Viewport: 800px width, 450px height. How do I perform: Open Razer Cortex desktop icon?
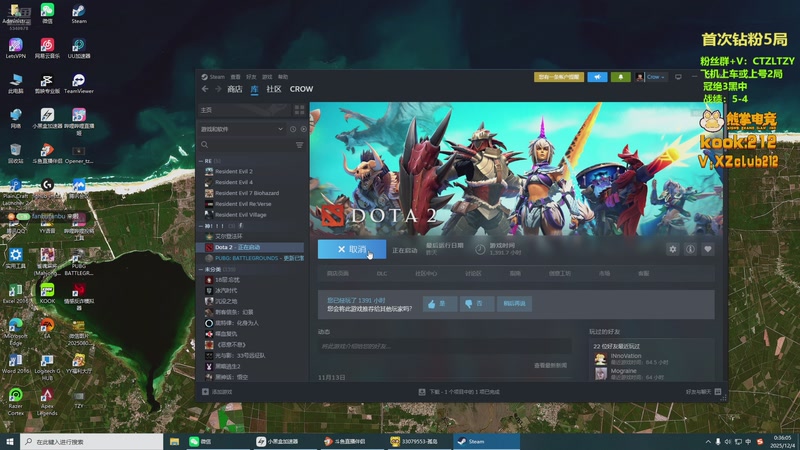pyautogui.click(x=16, y=402)
